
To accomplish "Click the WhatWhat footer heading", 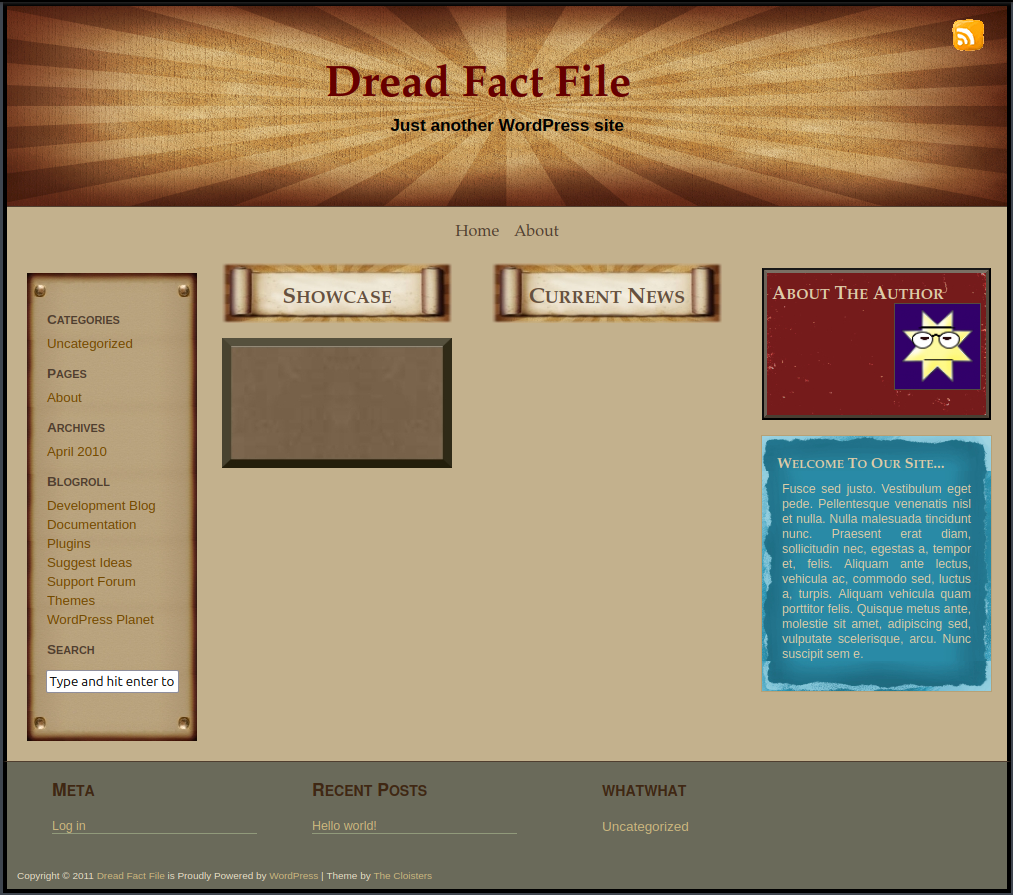I will [x=644, y=791].
